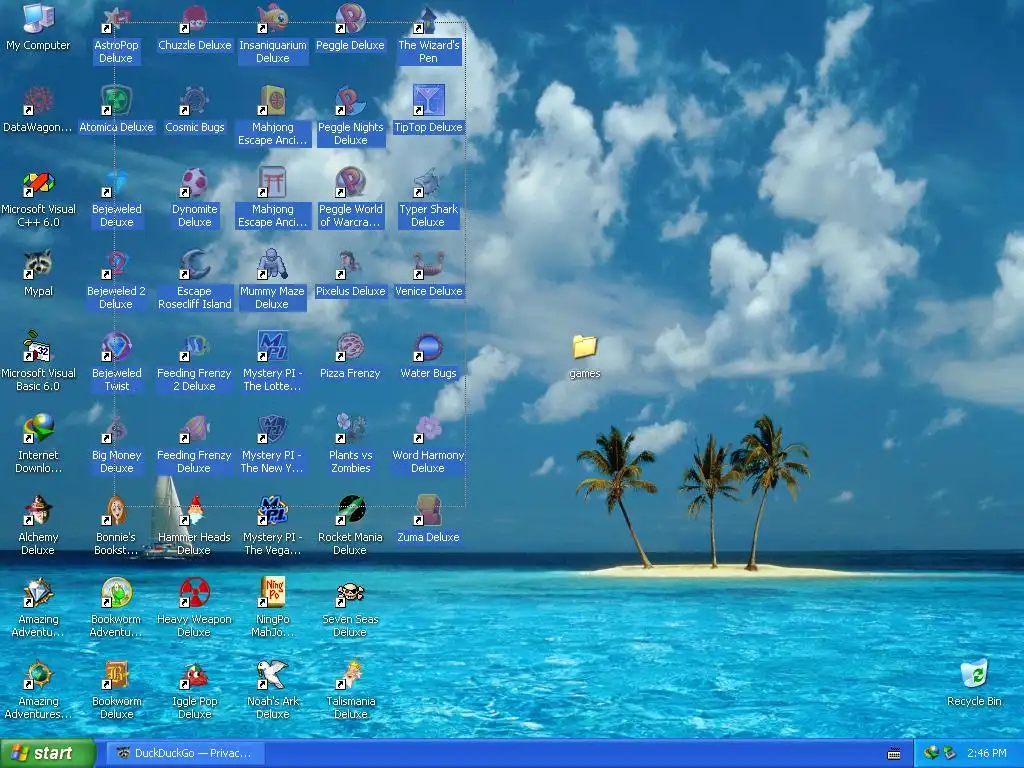Select the games folder on desktop
Image resolution: width=1024 pixels, height=768 pixels.
[x=584, y=347]
